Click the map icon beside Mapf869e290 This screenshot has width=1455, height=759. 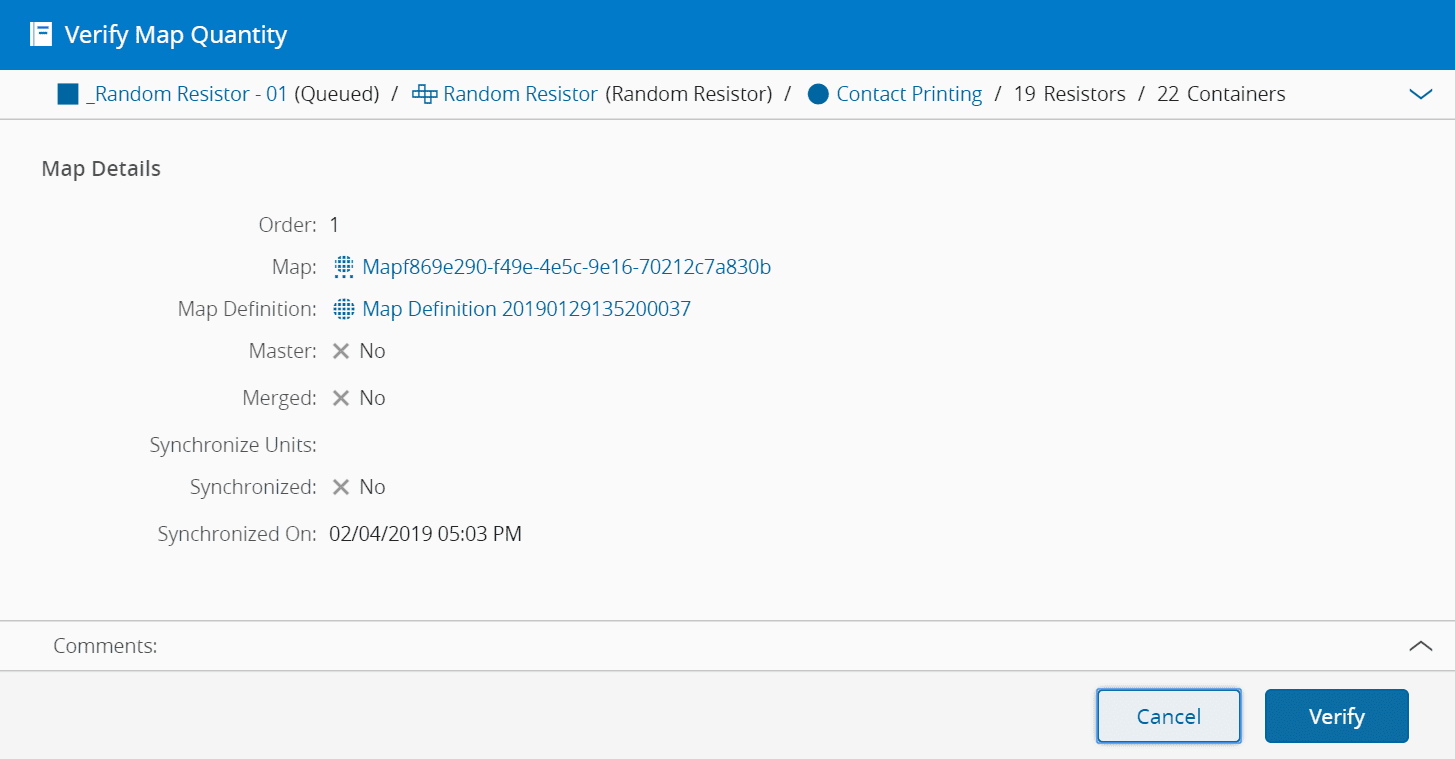click(344, 267)
